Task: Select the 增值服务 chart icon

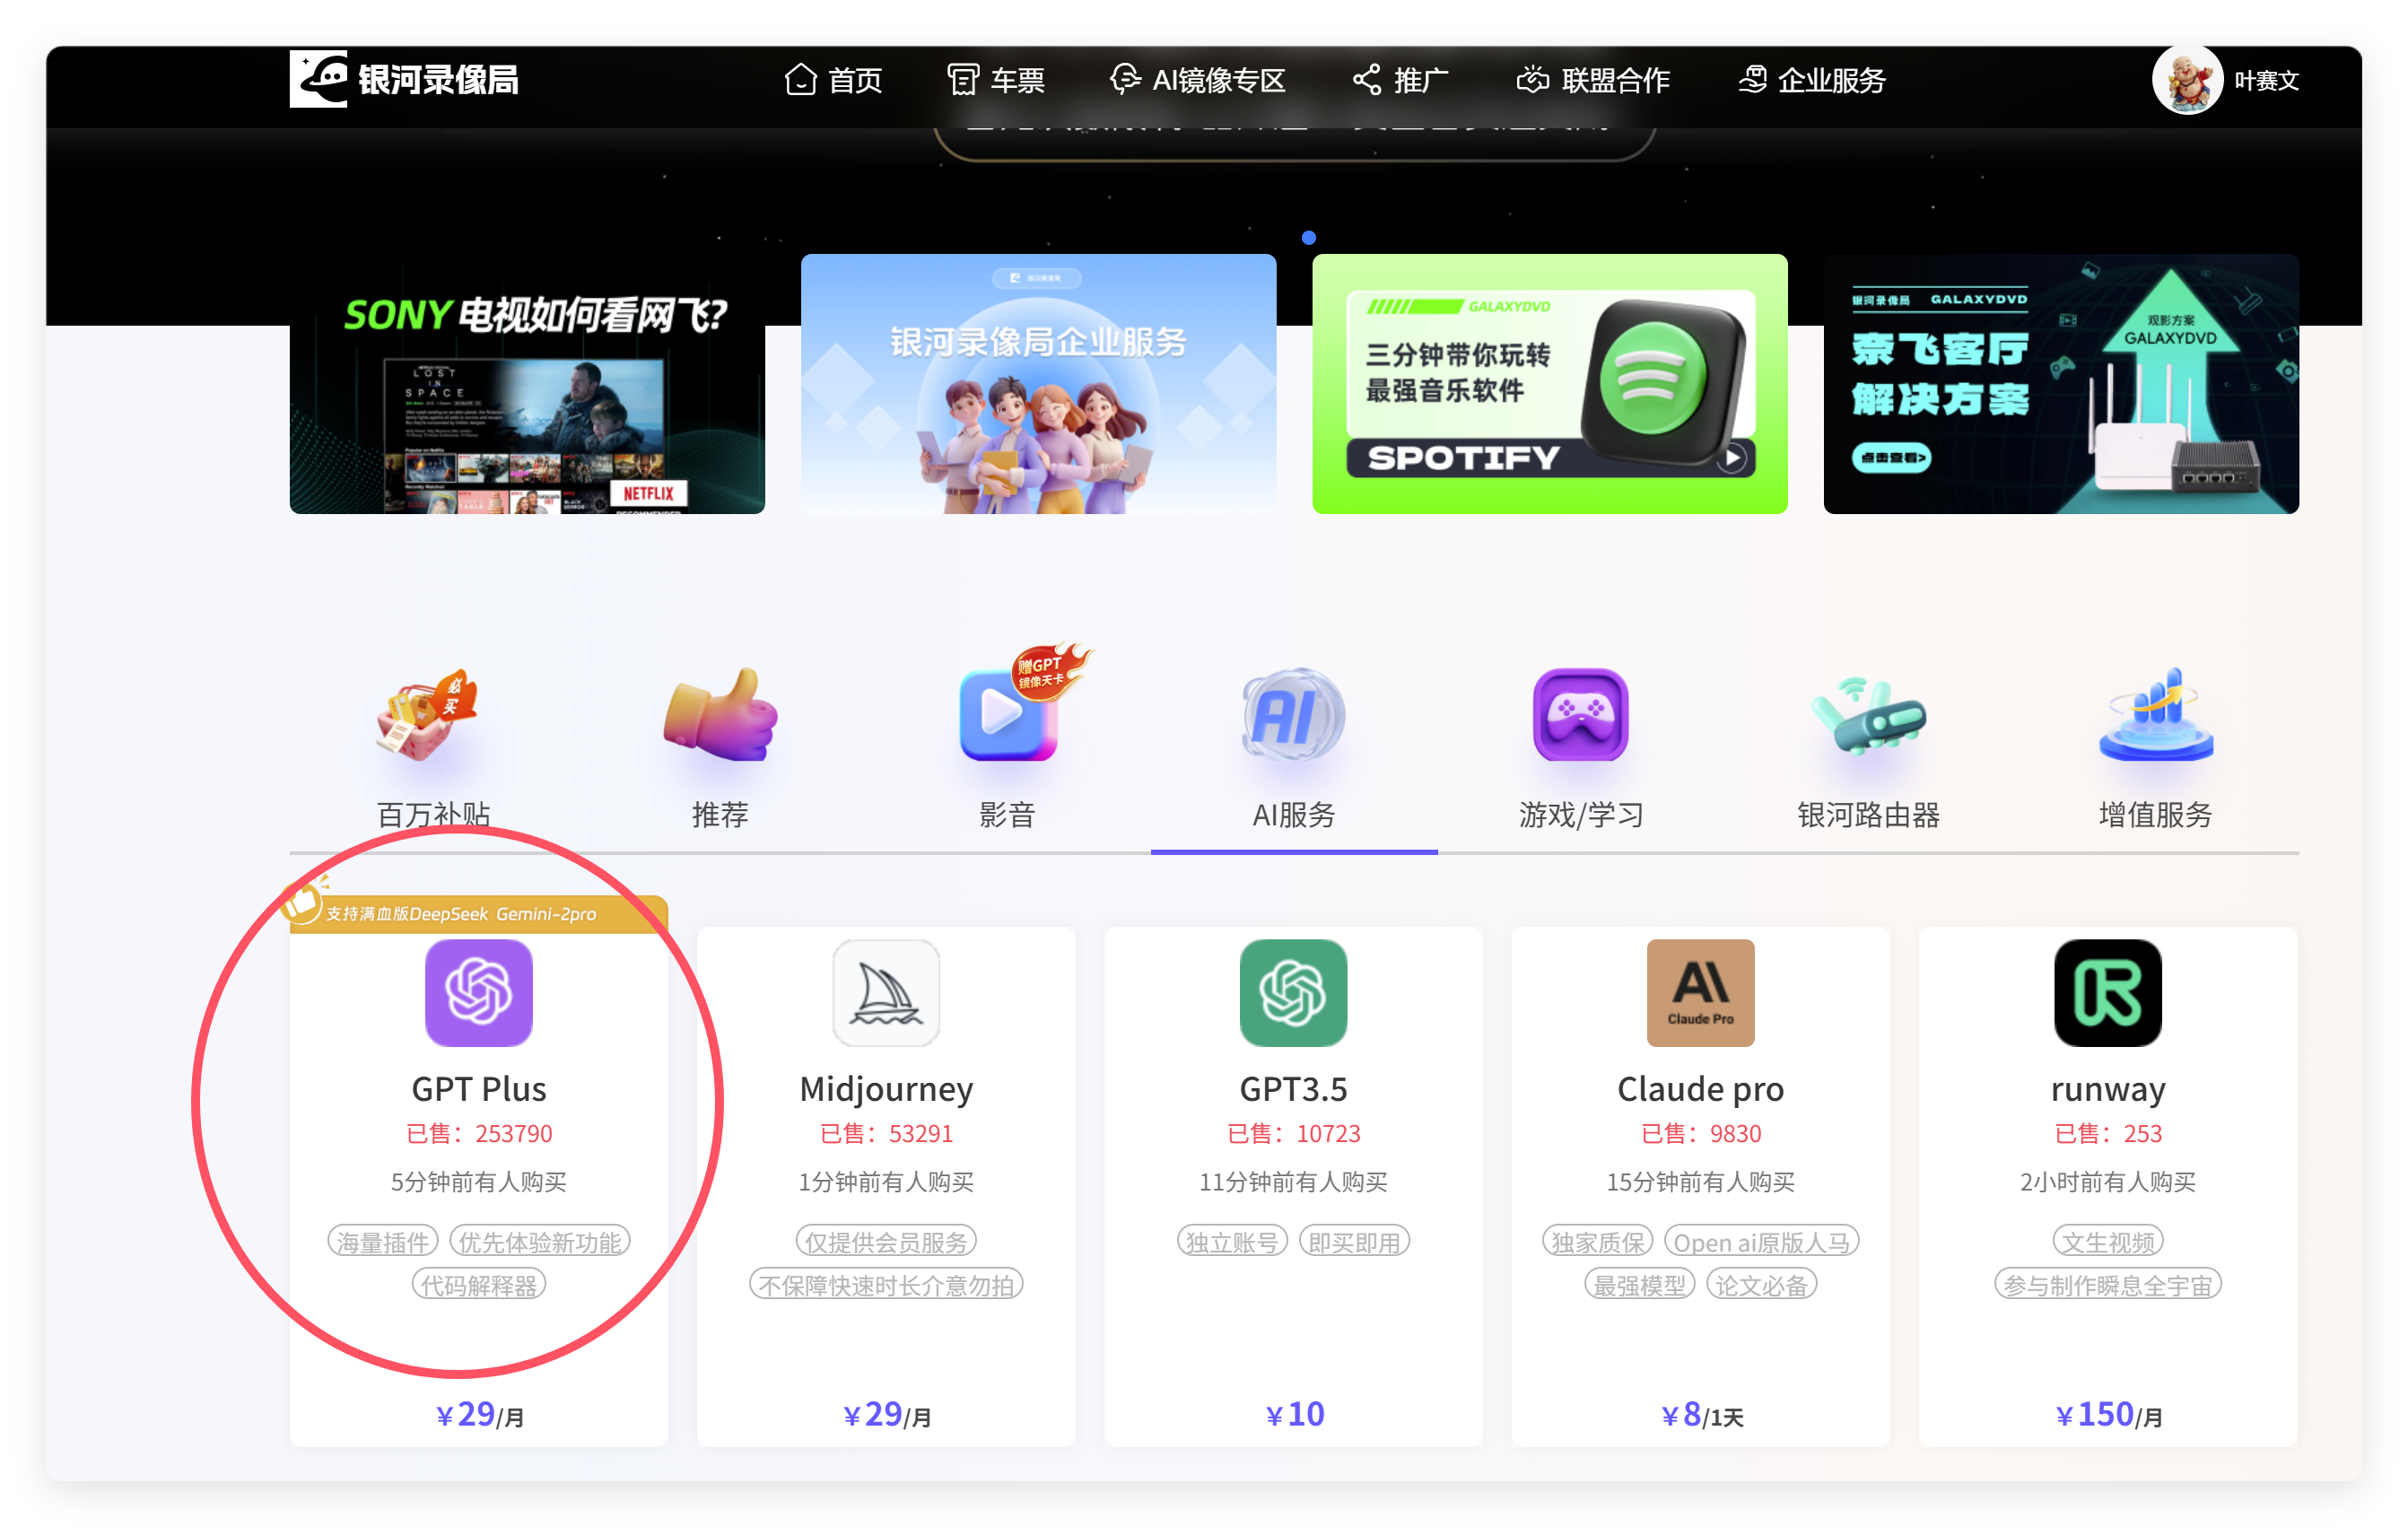Action: point(2156,714)
